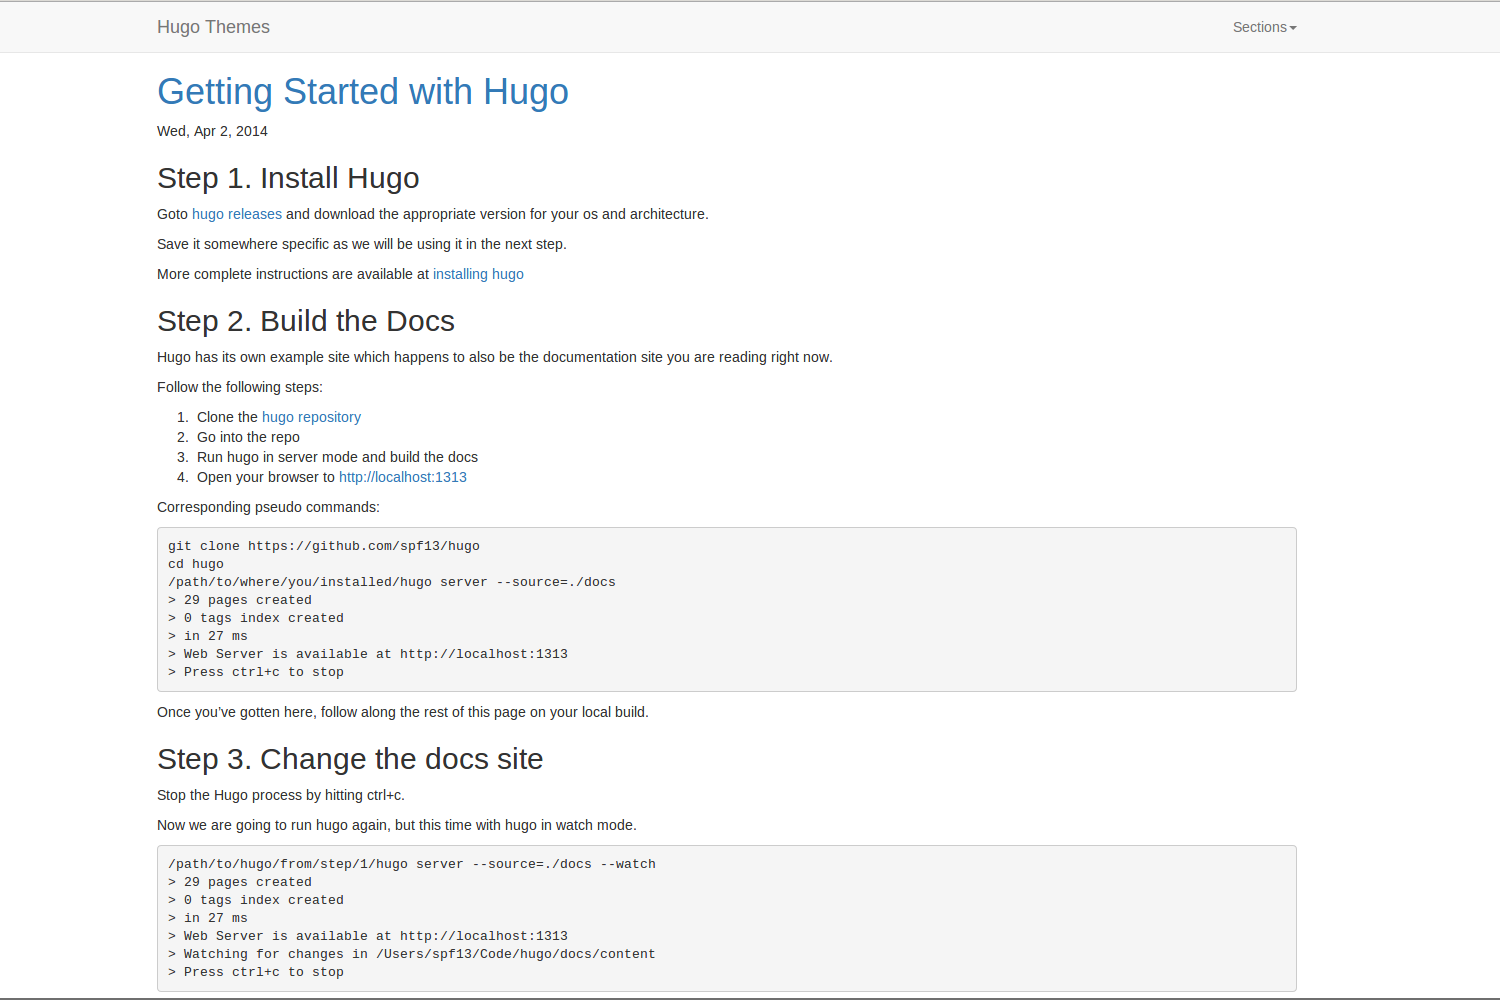Click the Hugo Themes brand link
Image resolution: width=1500 pixels, height=1000 pixels.
[x=213, y=27]
